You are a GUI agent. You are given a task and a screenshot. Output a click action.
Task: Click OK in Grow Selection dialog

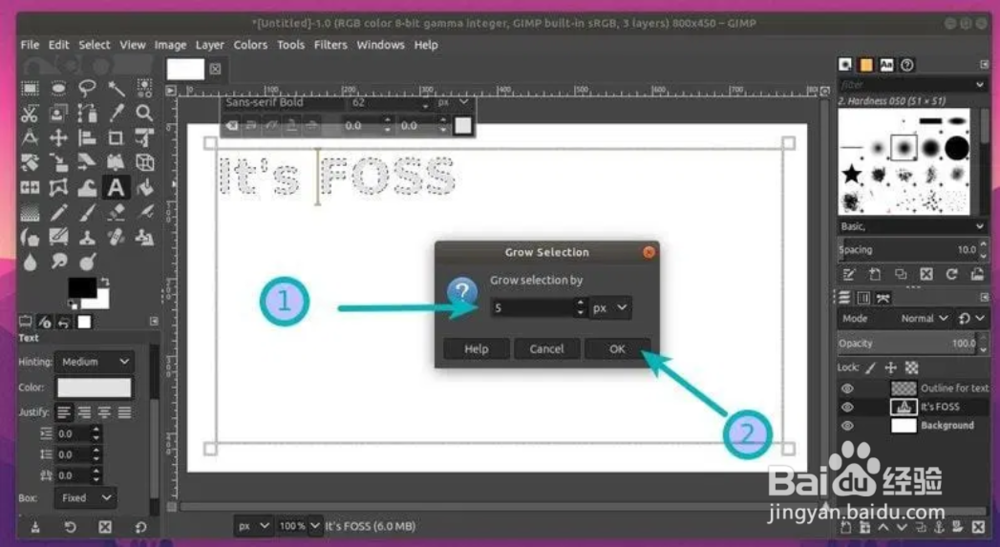(617, 349)
